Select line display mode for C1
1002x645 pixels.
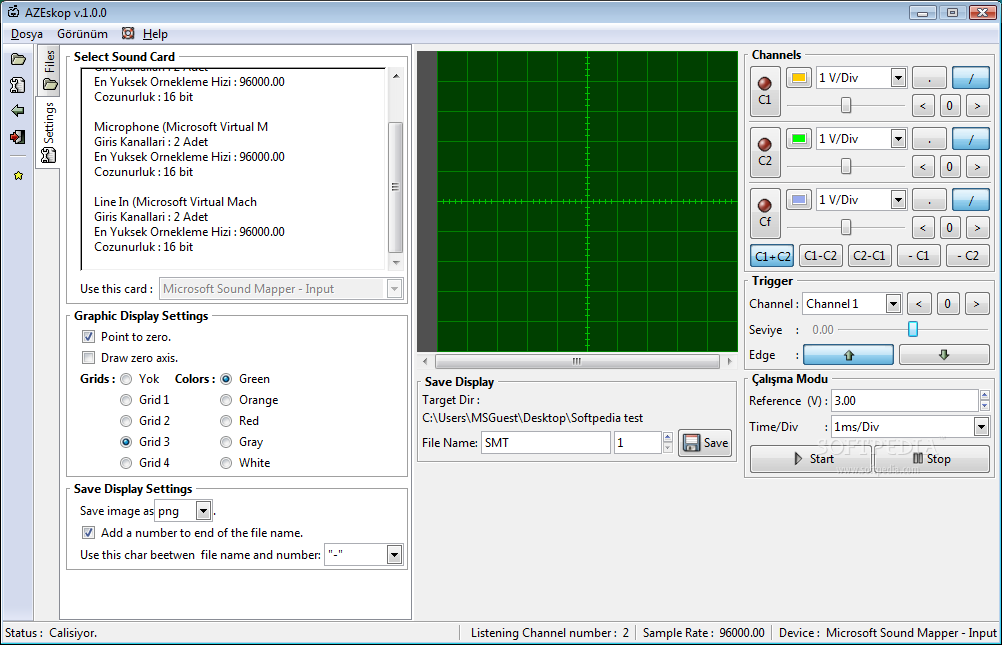click(x=970, y=78)
